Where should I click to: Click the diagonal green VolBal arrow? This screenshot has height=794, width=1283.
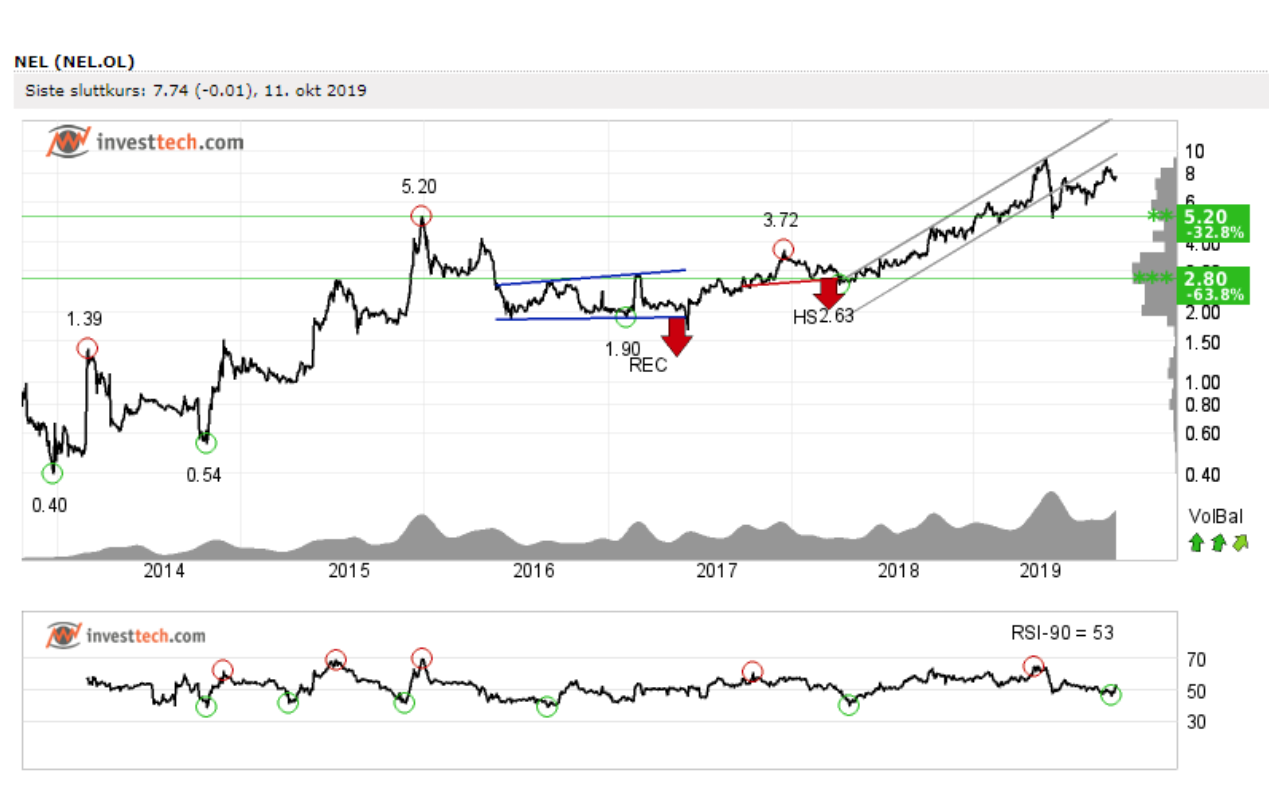coord(1240,543)
